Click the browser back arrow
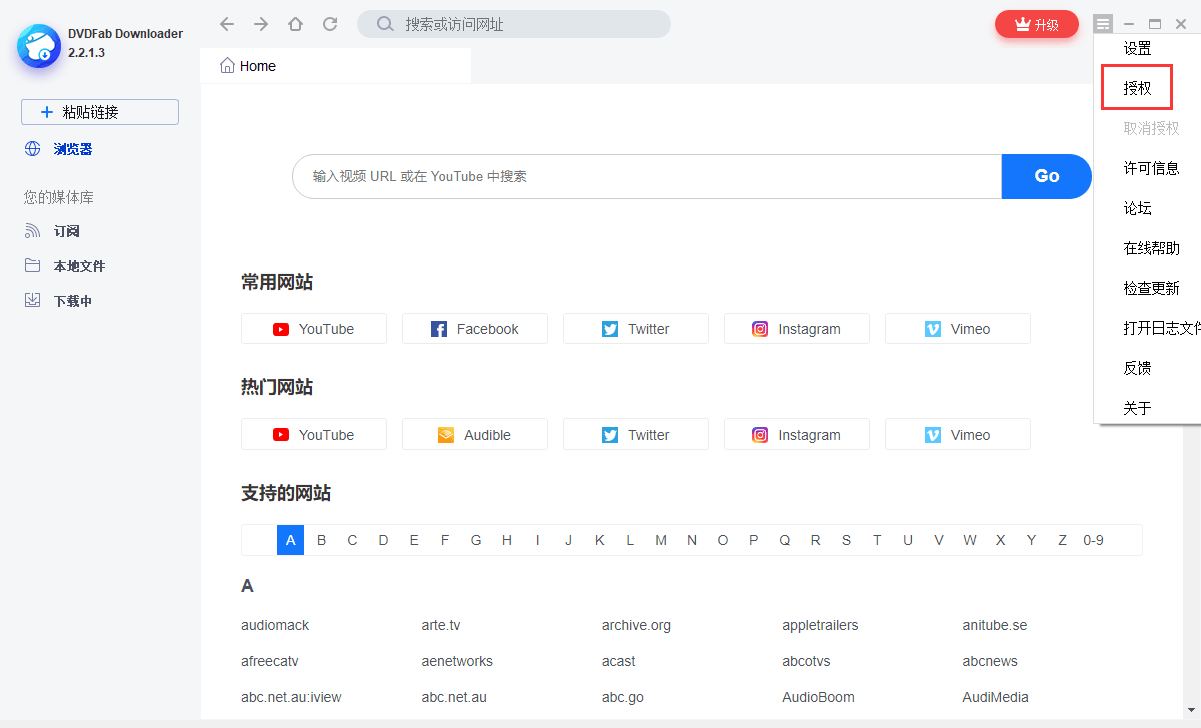 pyautogui.click(x=227, y=24)
